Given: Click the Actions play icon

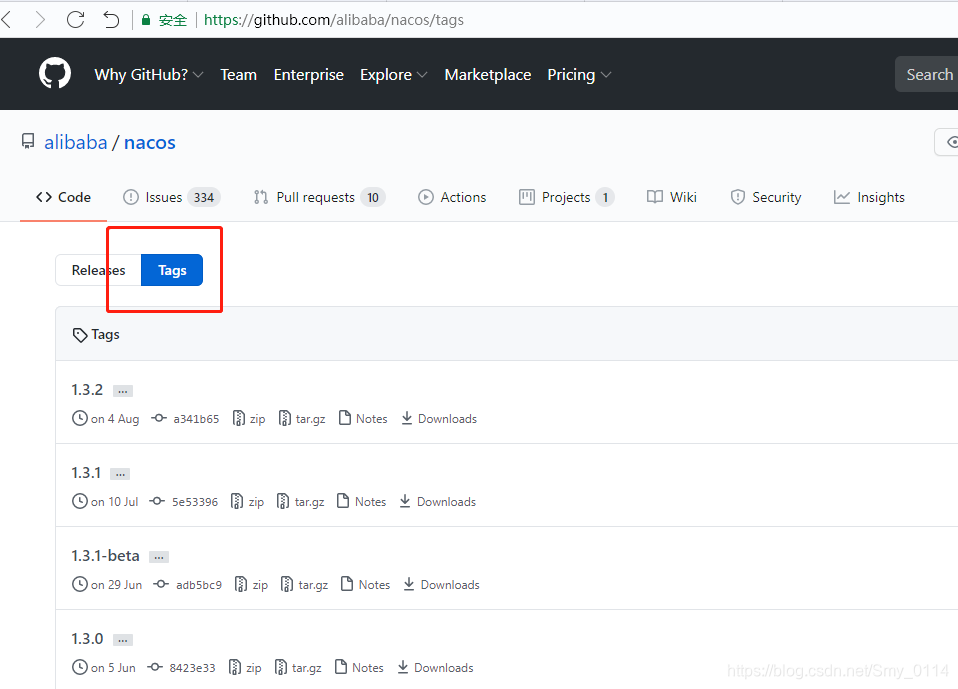Looking at the screenshot, I should click(x=426, y=197).
